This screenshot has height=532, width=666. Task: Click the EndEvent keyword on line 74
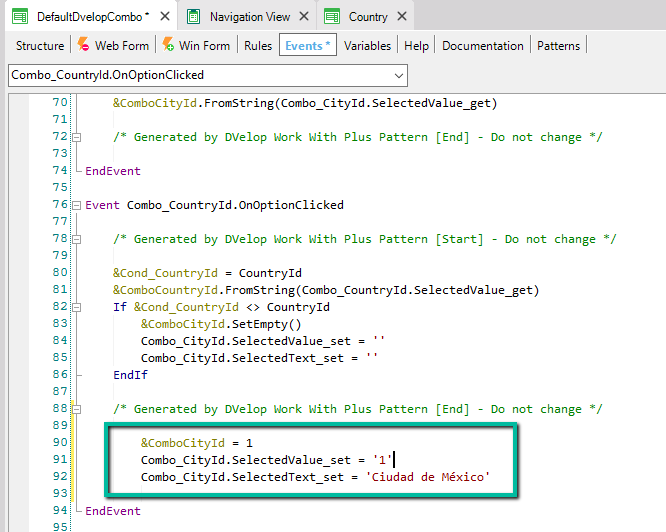click(x=113, y=171)
